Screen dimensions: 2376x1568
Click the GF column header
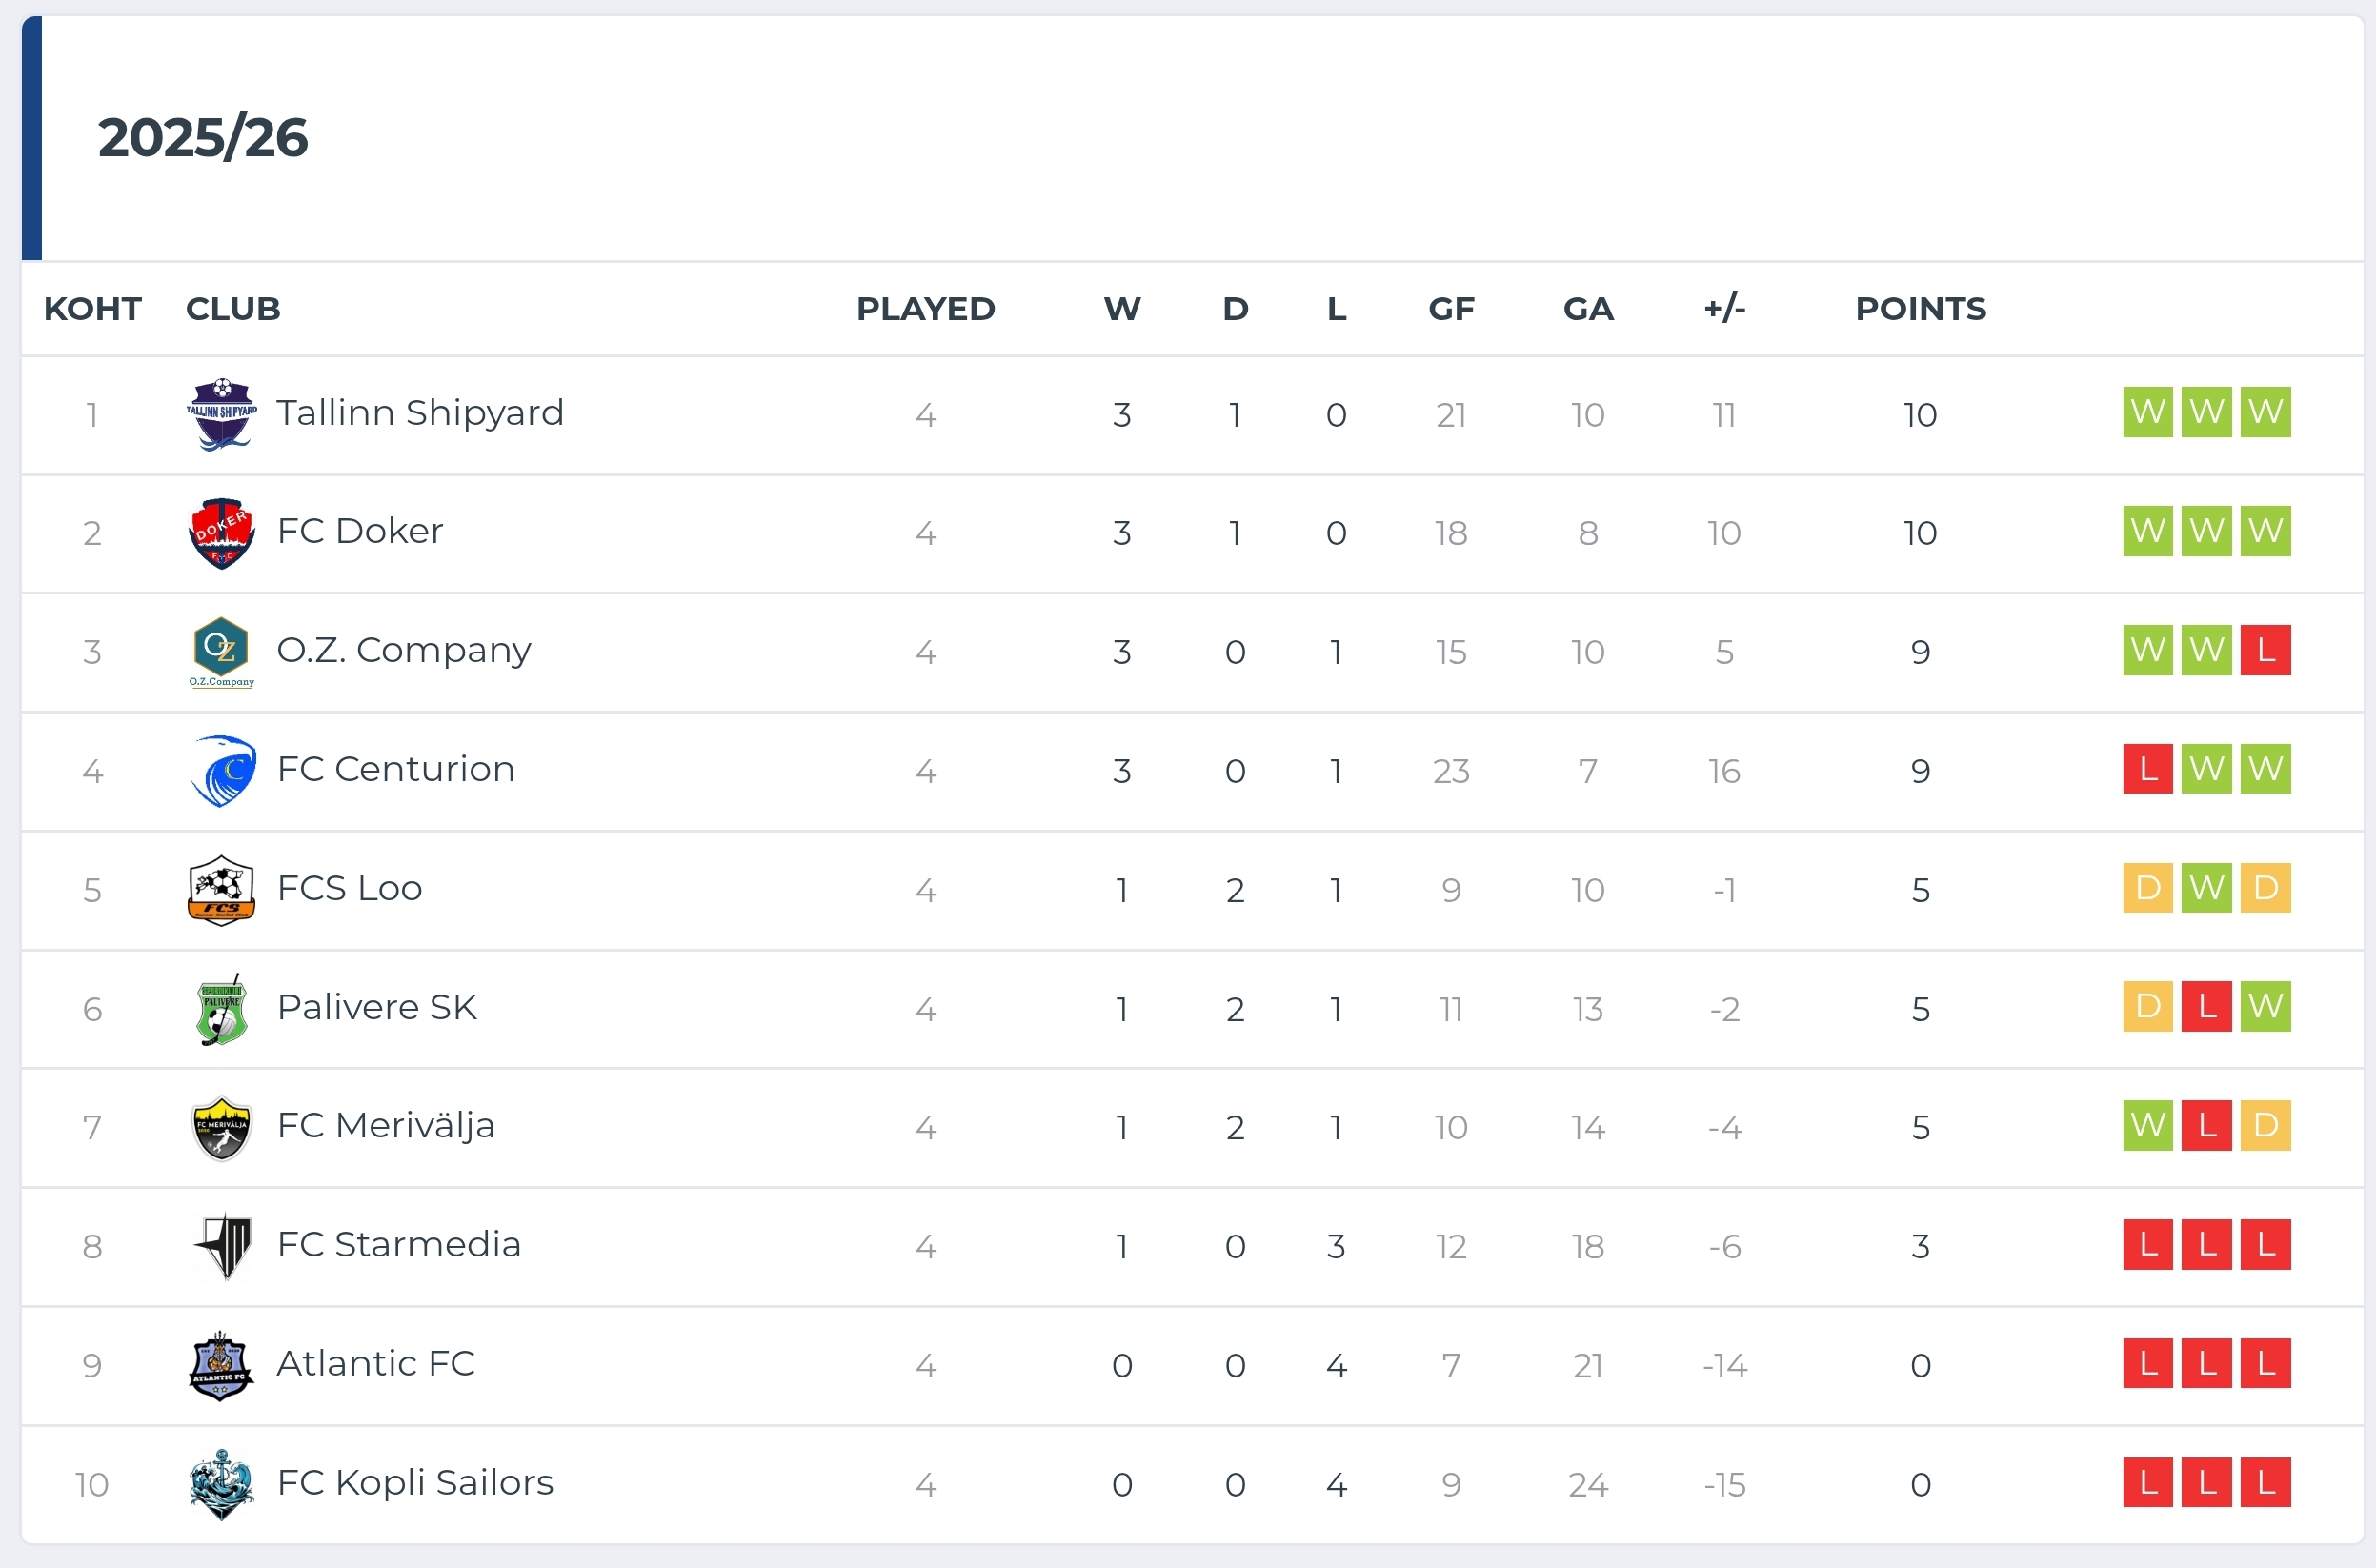(1451, 308)
